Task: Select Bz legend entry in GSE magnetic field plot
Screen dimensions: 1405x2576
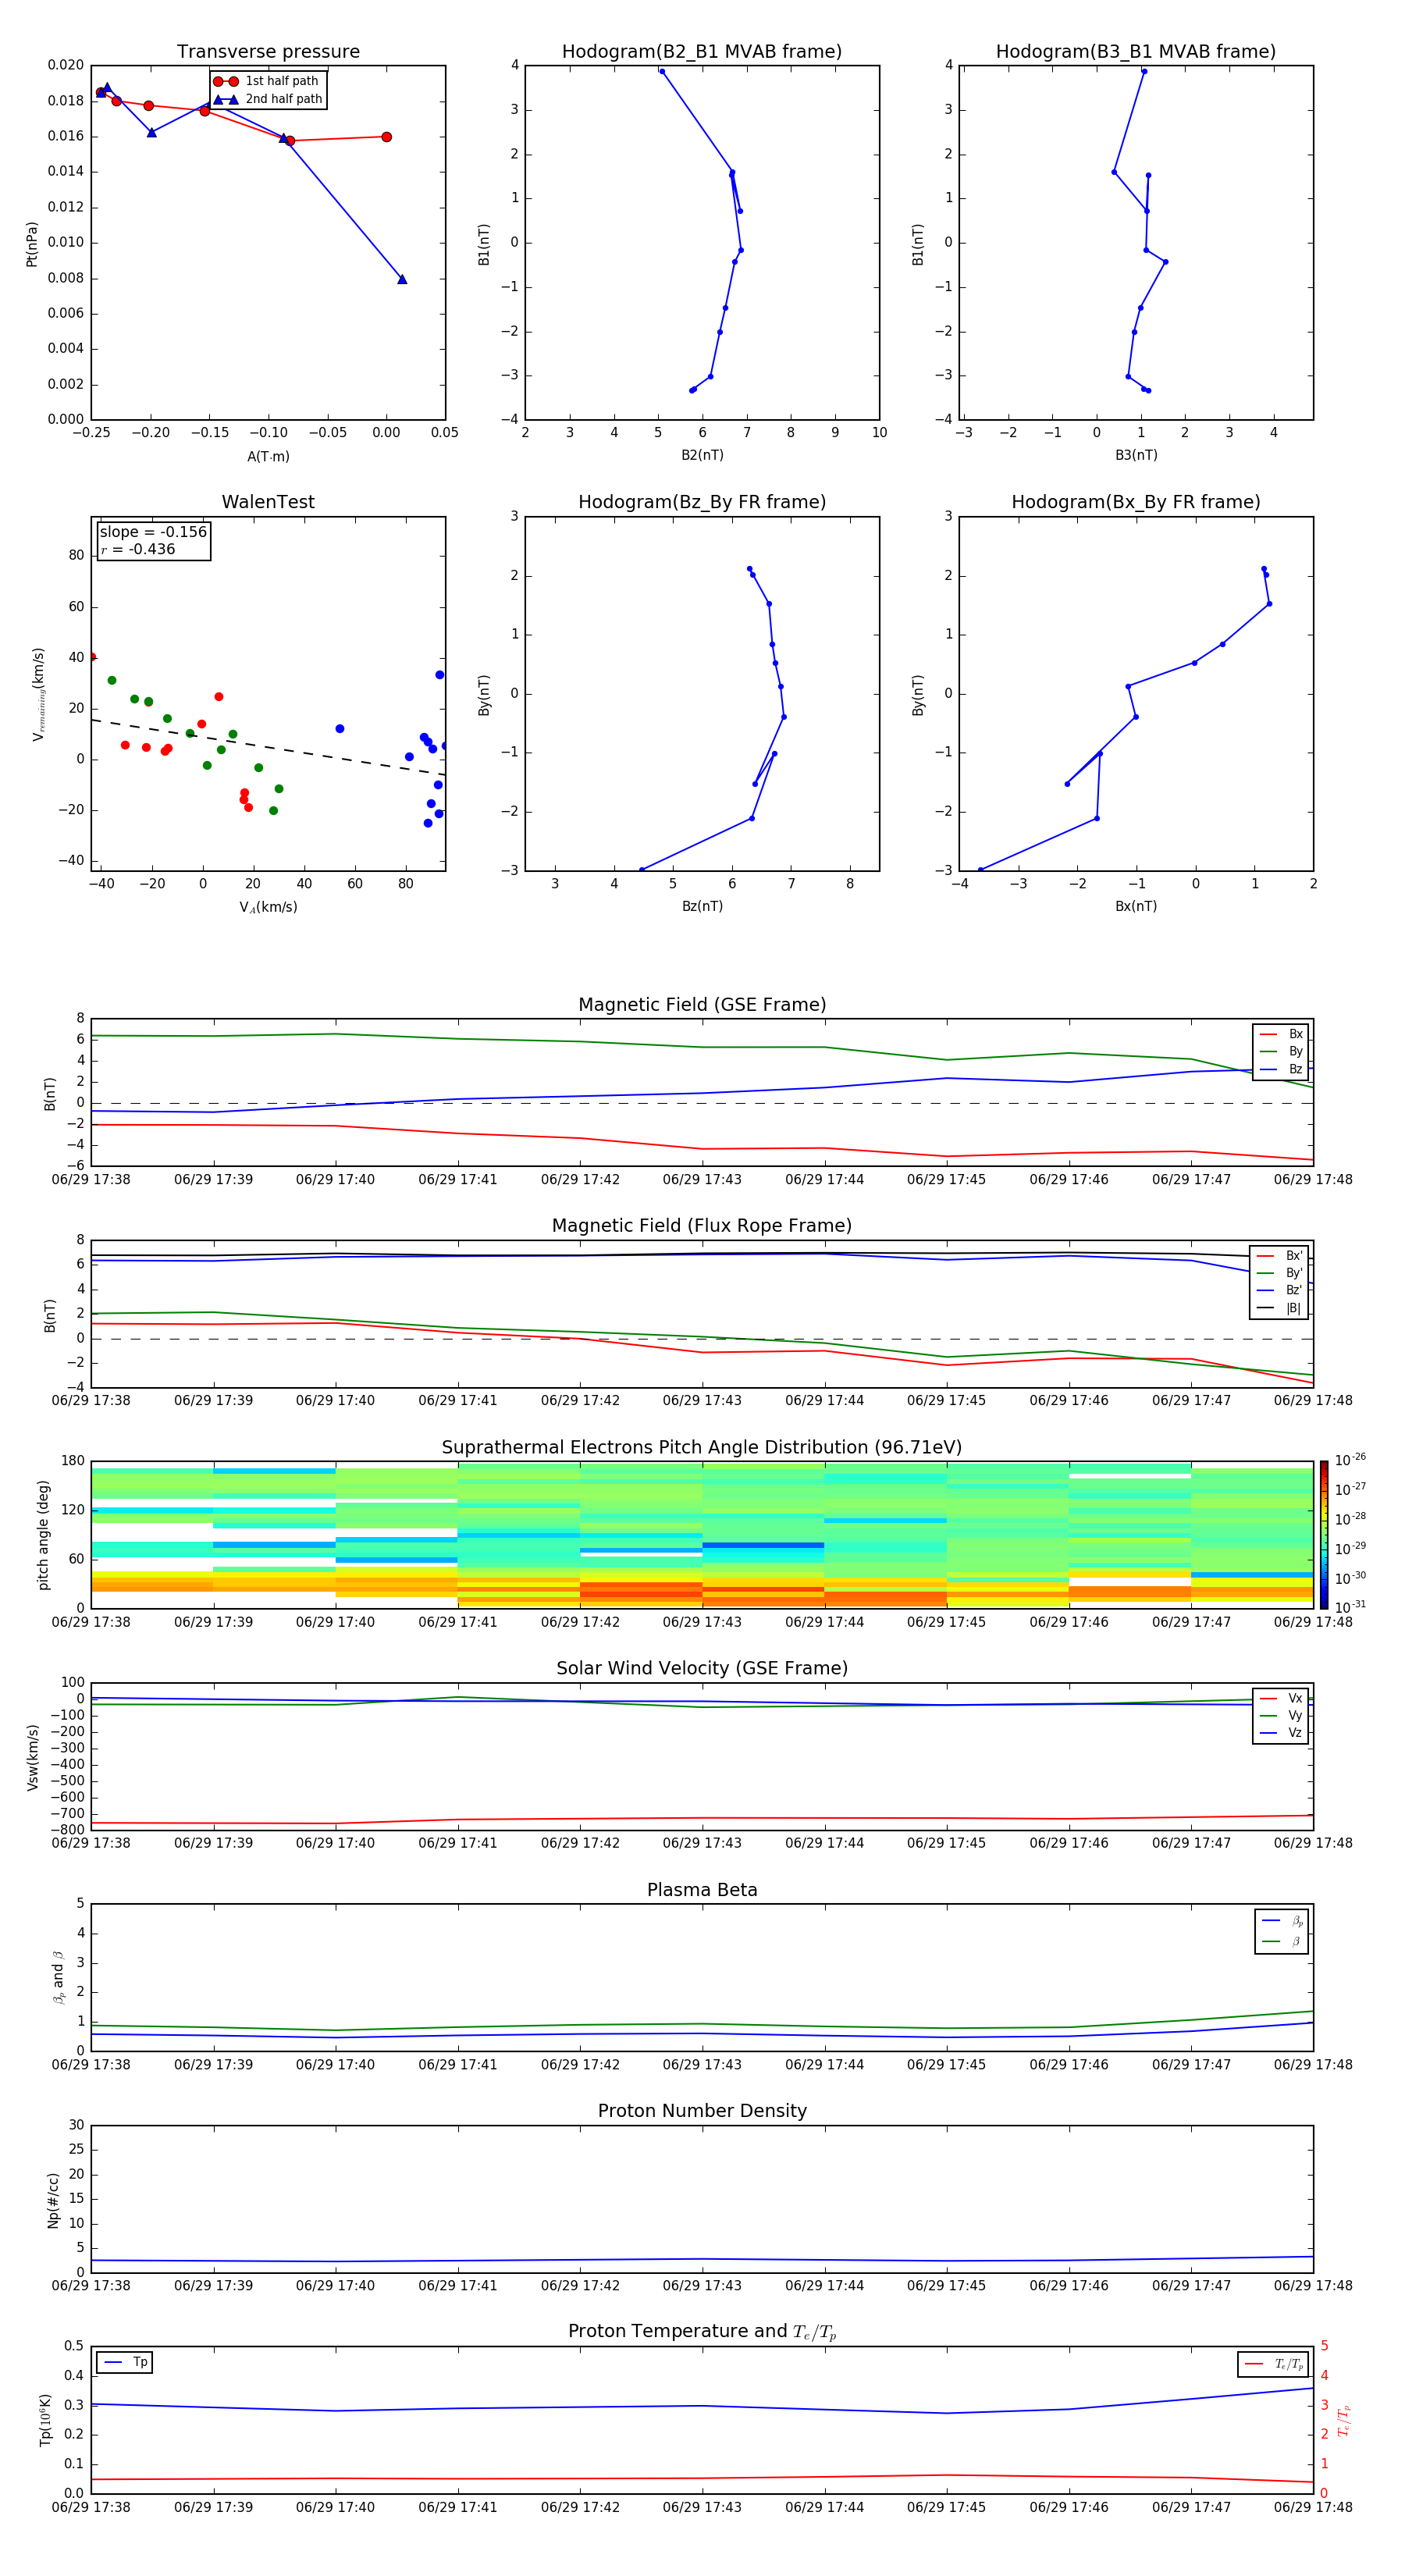Action: click(x=1281, y=1069)
